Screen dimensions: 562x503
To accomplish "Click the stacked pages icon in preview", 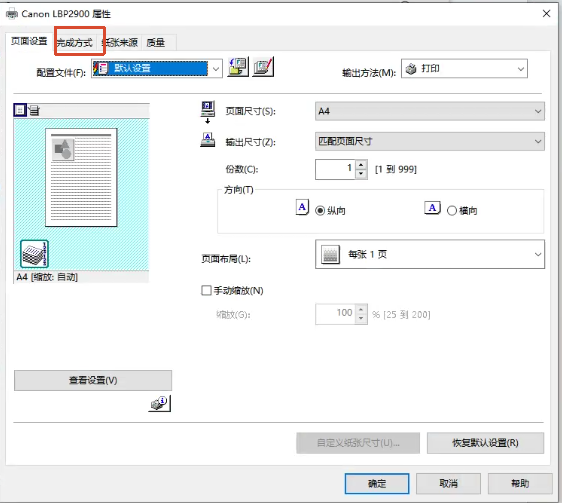I will click(x=34, y=254).
